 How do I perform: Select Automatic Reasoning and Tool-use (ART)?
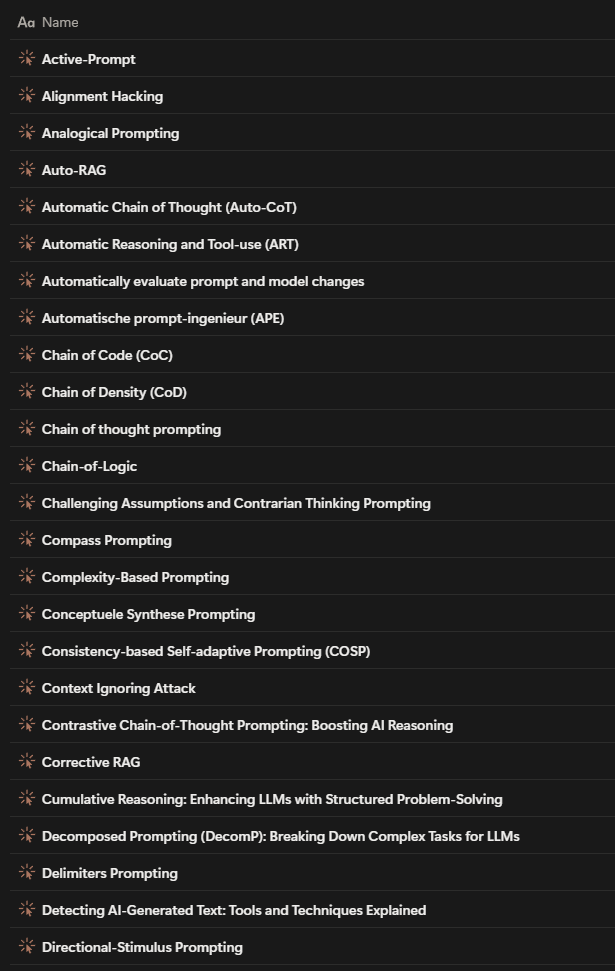[170, 244]
